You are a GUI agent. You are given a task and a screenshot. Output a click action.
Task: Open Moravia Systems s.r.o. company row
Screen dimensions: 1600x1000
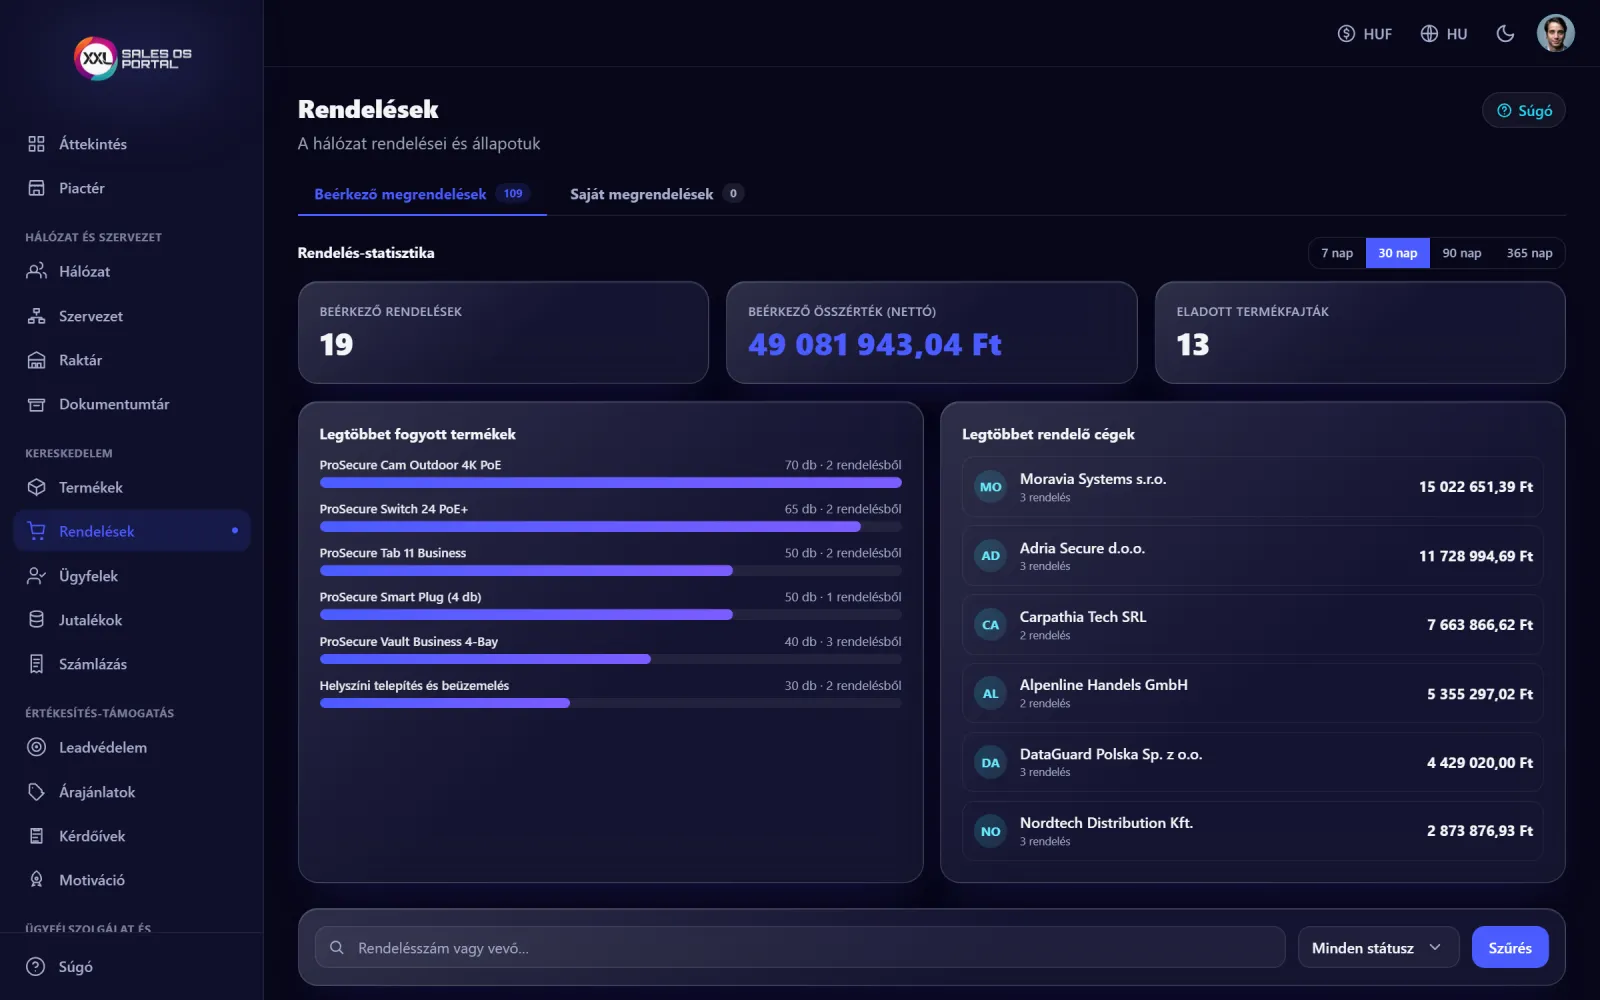coord(1252,487)
